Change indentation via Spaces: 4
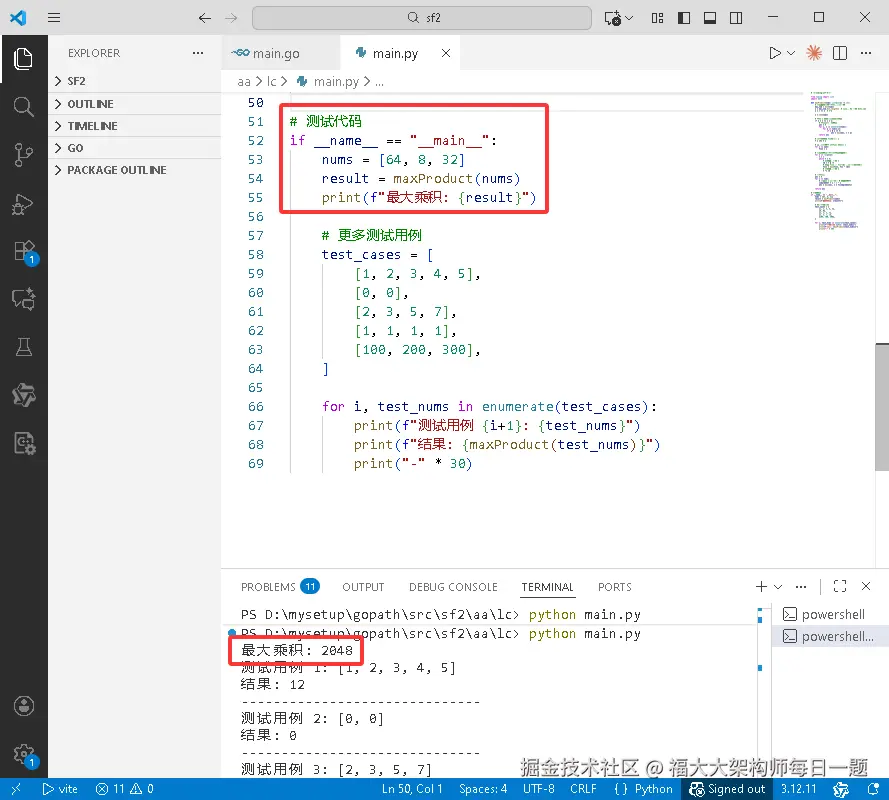The height and width of the screenshot is (800, 889). pyautogui.click(x=483, y=789)
